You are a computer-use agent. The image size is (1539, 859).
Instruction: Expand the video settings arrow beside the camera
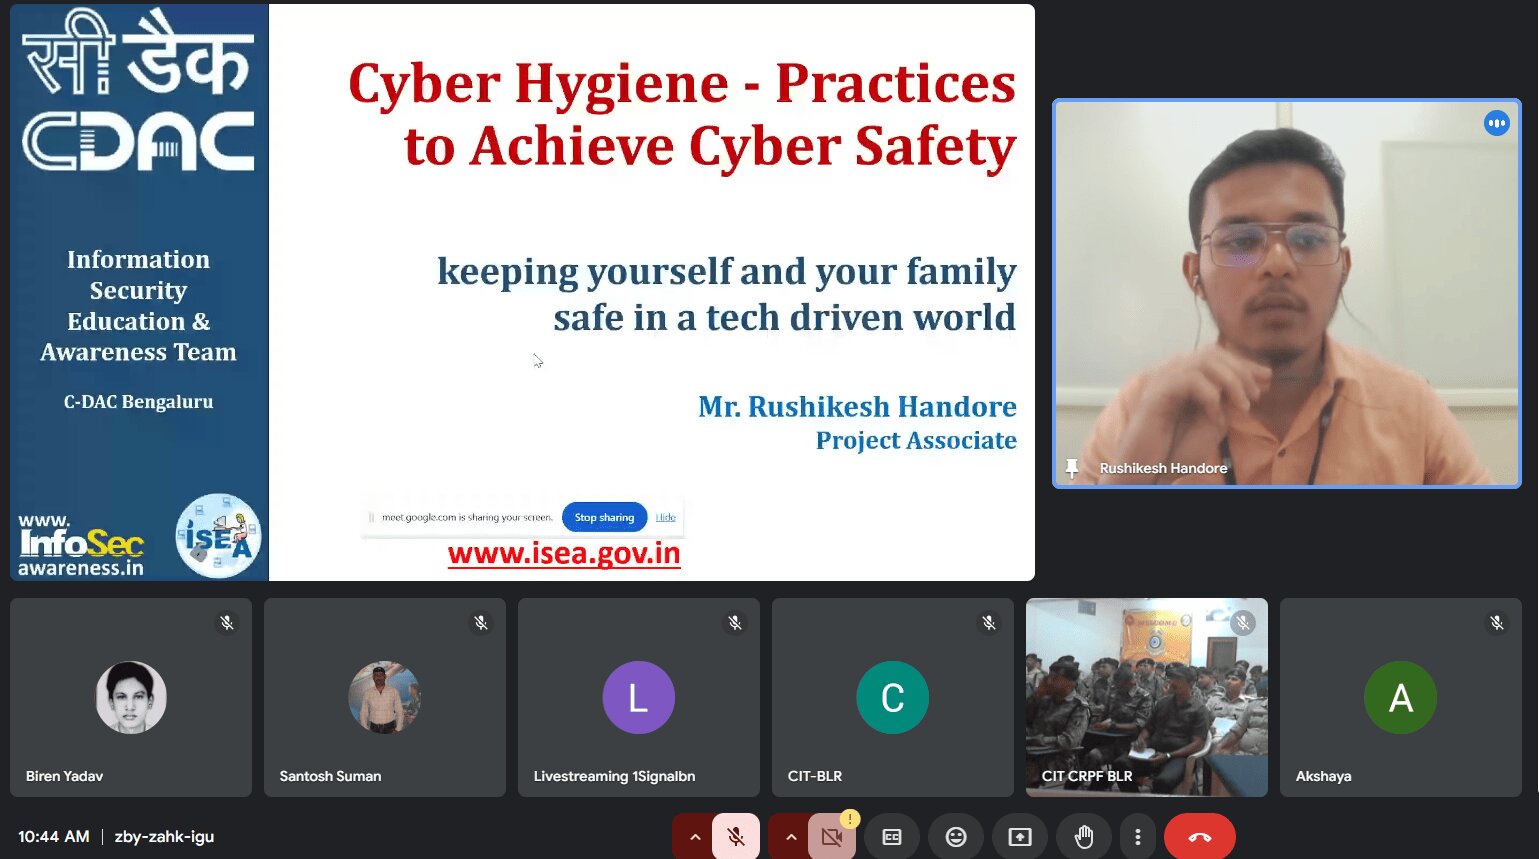tap(791, 837)
